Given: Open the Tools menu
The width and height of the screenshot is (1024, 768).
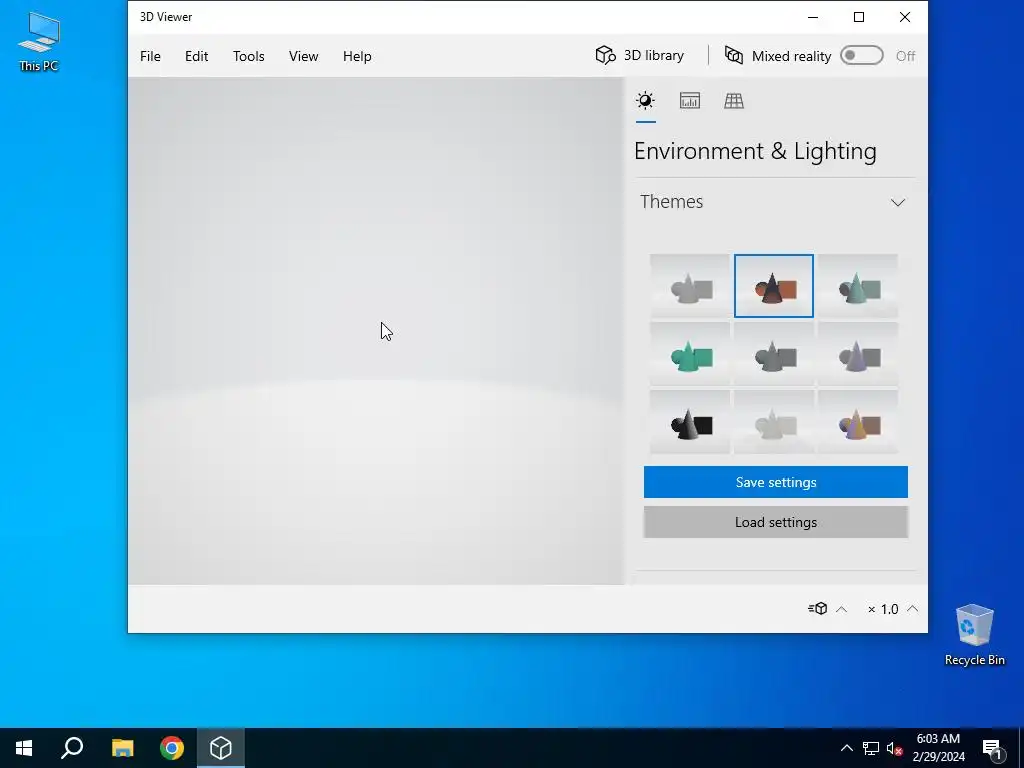Looking at the screenshot, I should click(x=249, y=56).
